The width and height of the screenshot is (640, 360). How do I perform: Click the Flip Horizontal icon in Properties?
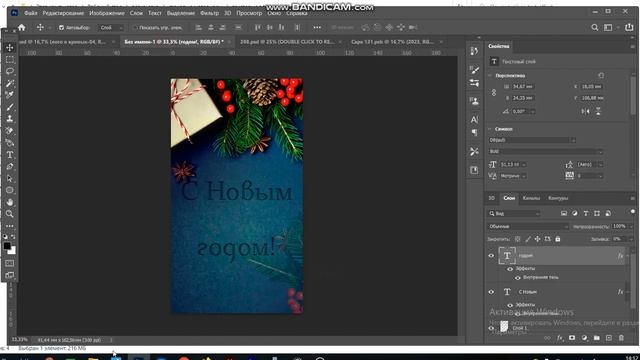(585, 111)
